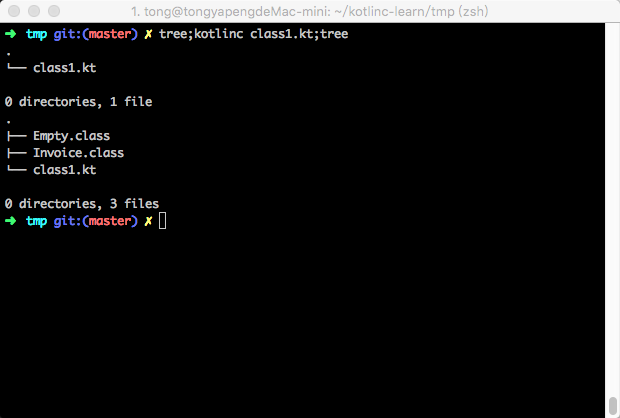Click Invoice.class in the tree output
The image size is (620, 418).
coord(79,153)
